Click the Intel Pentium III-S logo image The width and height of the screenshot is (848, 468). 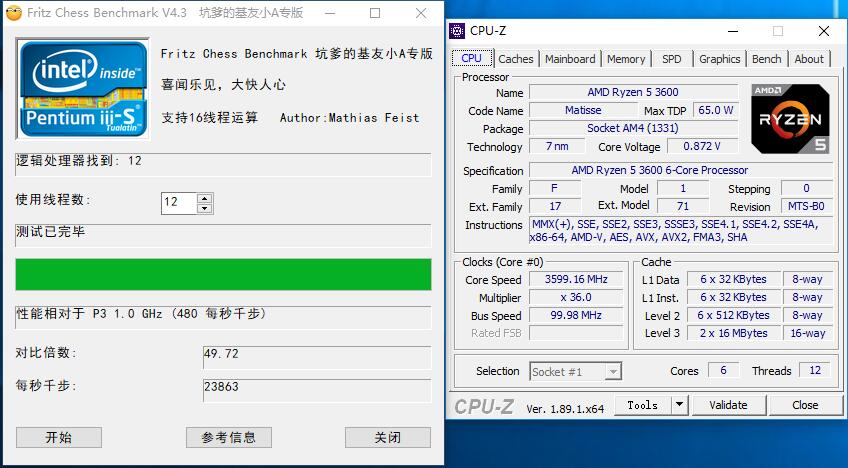[83, 89]
